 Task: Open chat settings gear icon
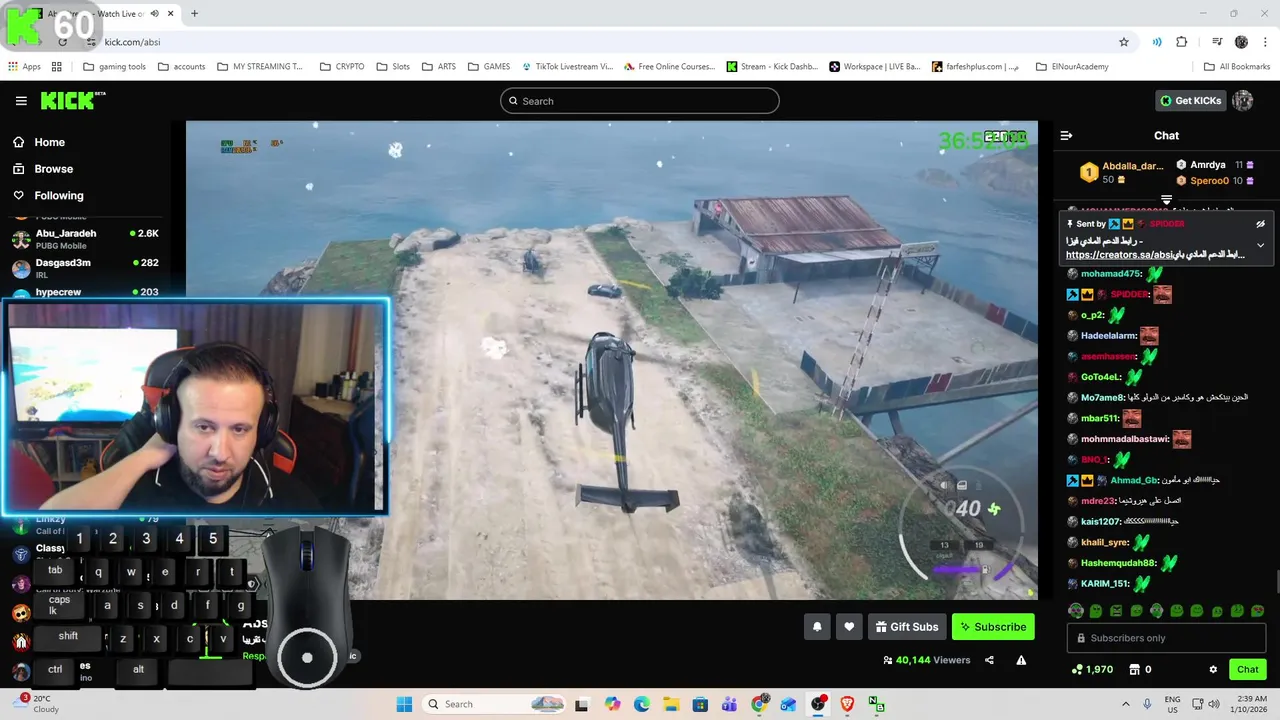click(1213, 669)
